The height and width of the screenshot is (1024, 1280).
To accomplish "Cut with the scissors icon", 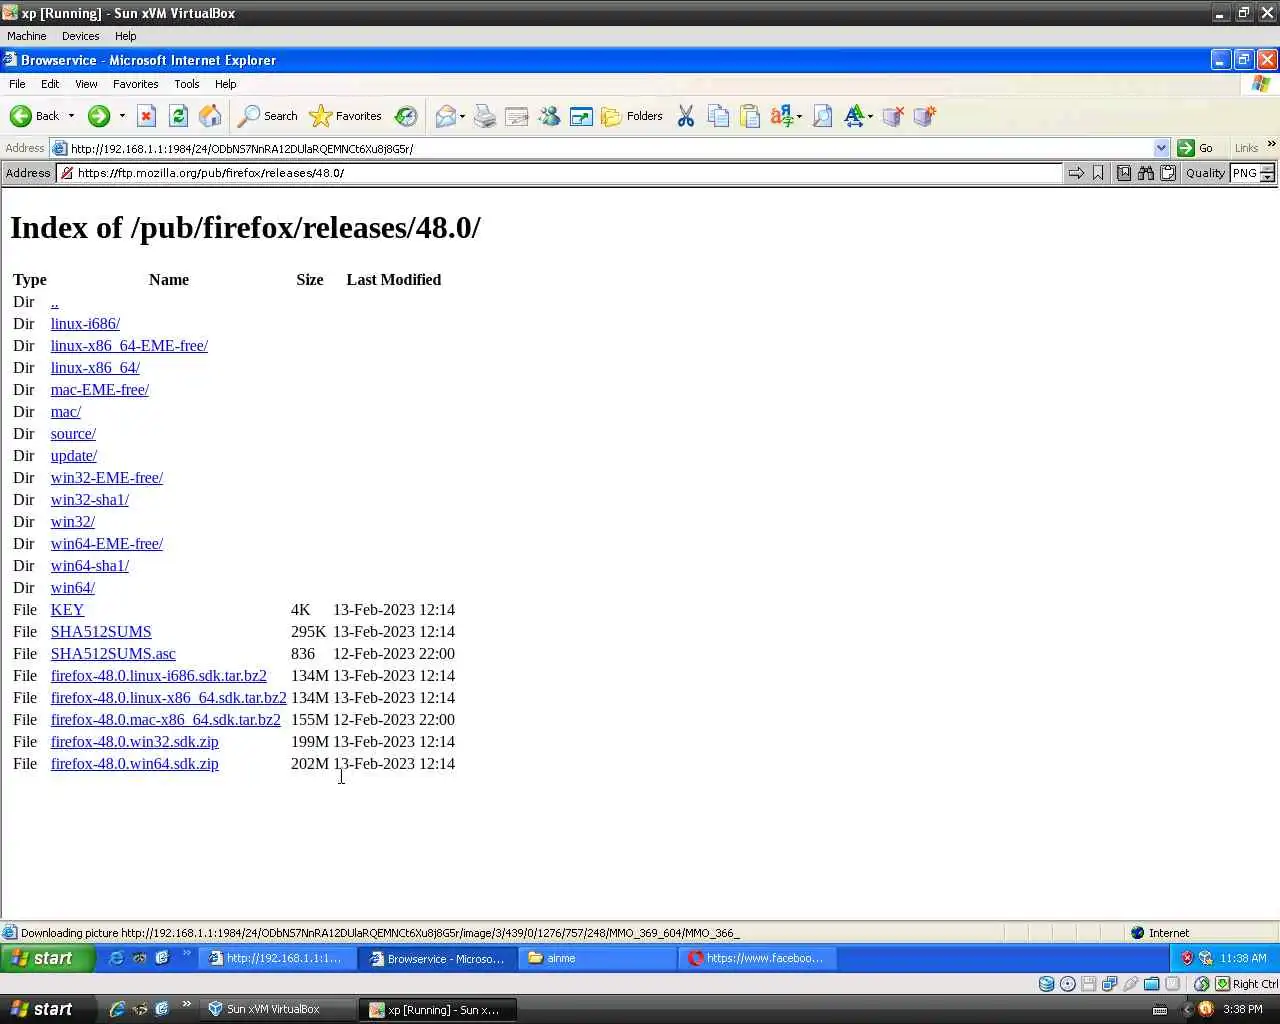I will coord(686,116).
